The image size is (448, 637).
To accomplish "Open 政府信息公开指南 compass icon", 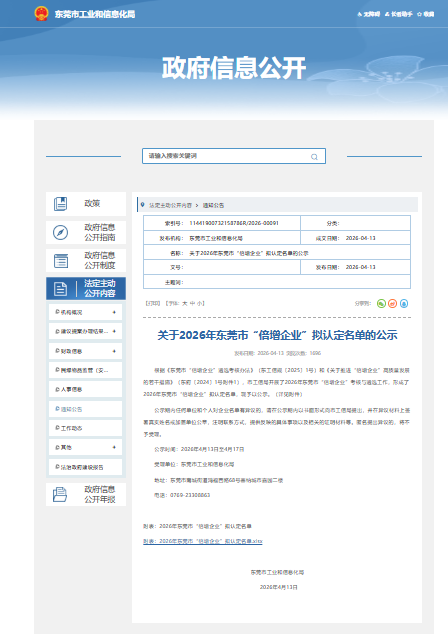I will click(x=61, y=232).
